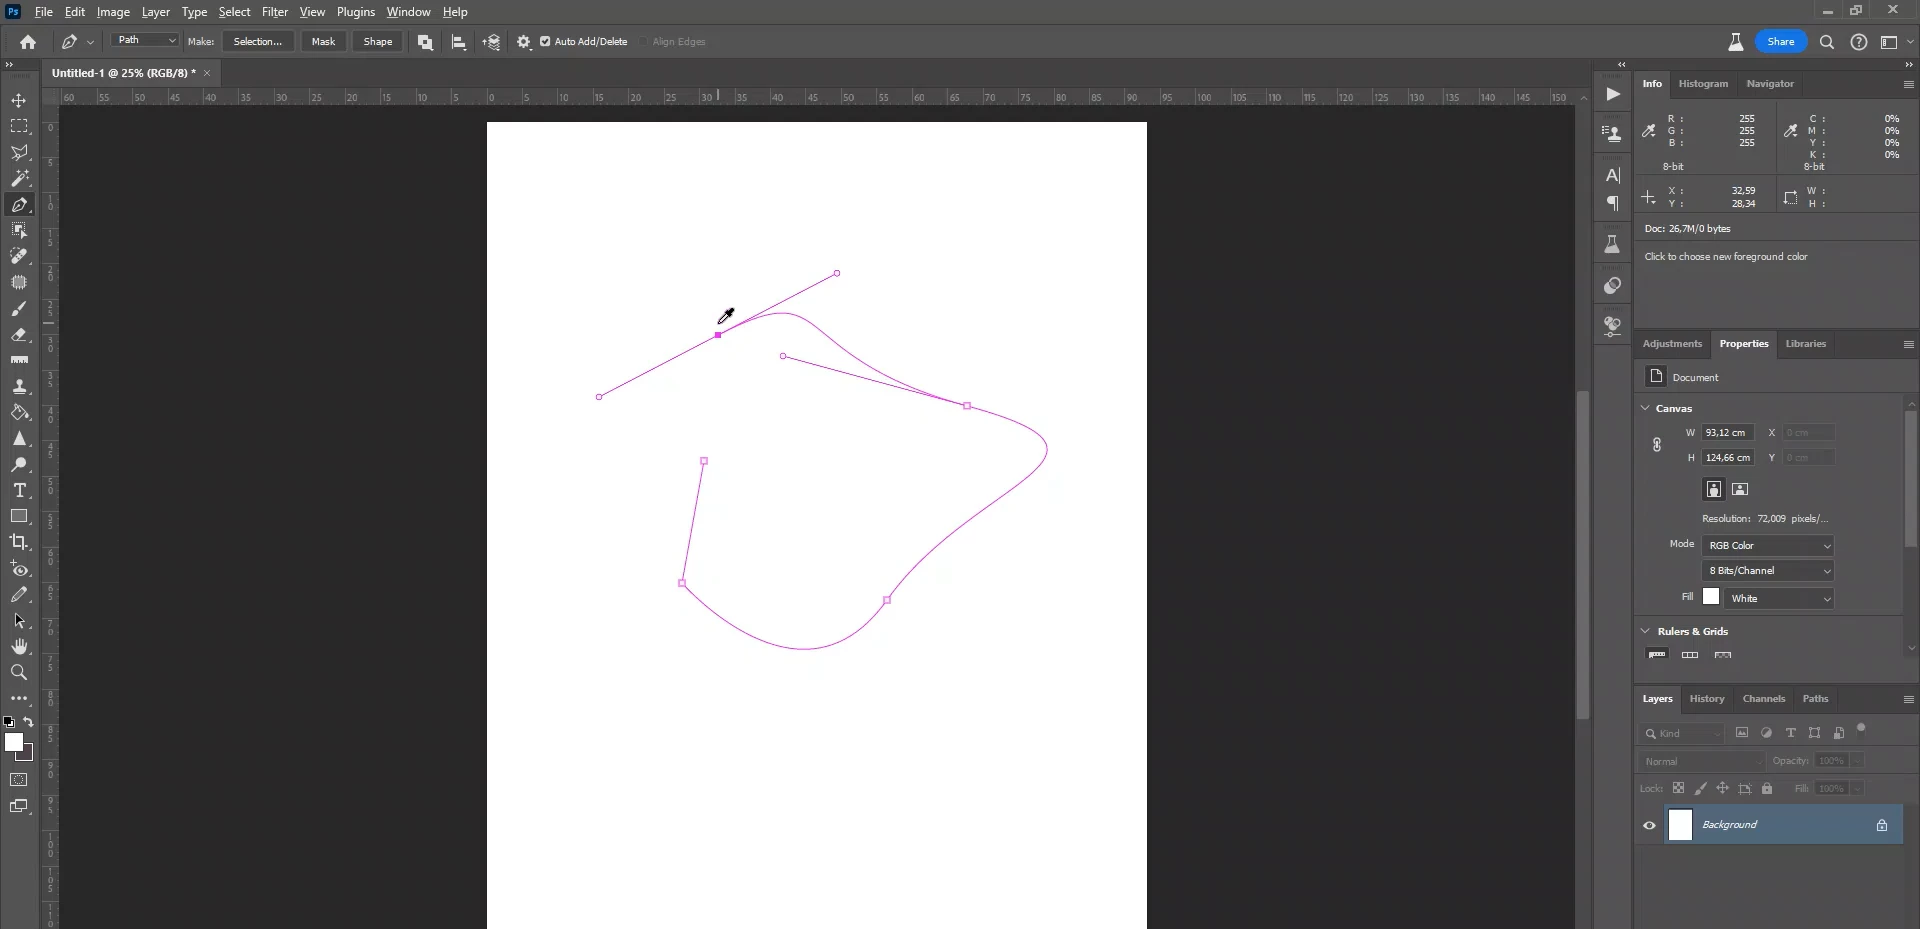The height and width of the screenshot is (929, 1920).
Task: Toggle the Background layer lock icon
Action: (x=1882, y=825)
